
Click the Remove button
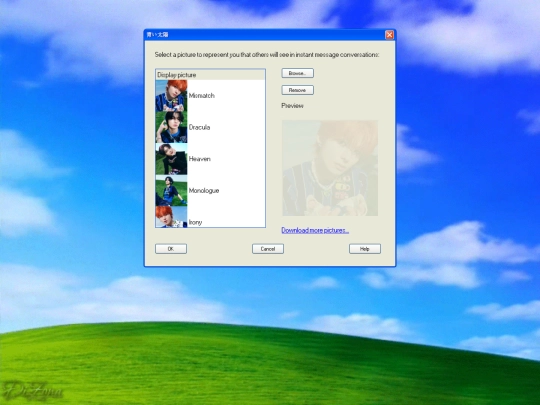point(298,90)
